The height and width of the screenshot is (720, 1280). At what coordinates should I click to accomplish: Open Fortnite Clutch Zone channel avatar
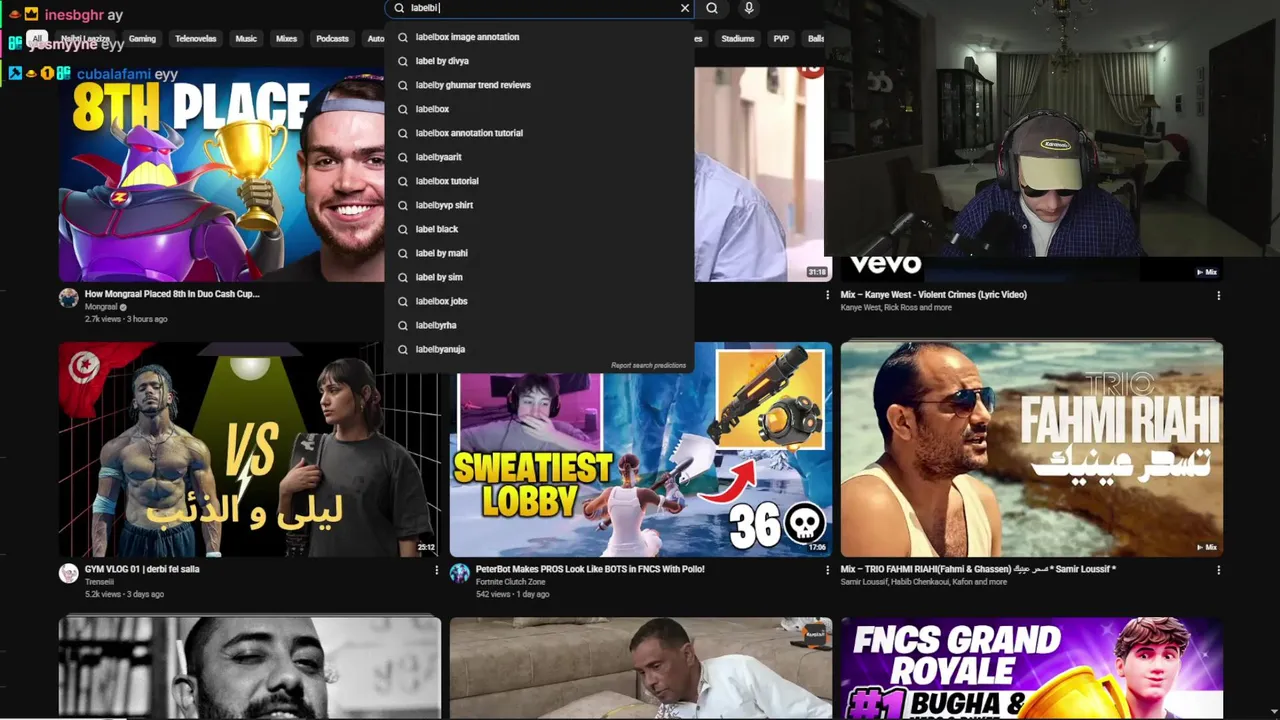click(x=459, y=573)
